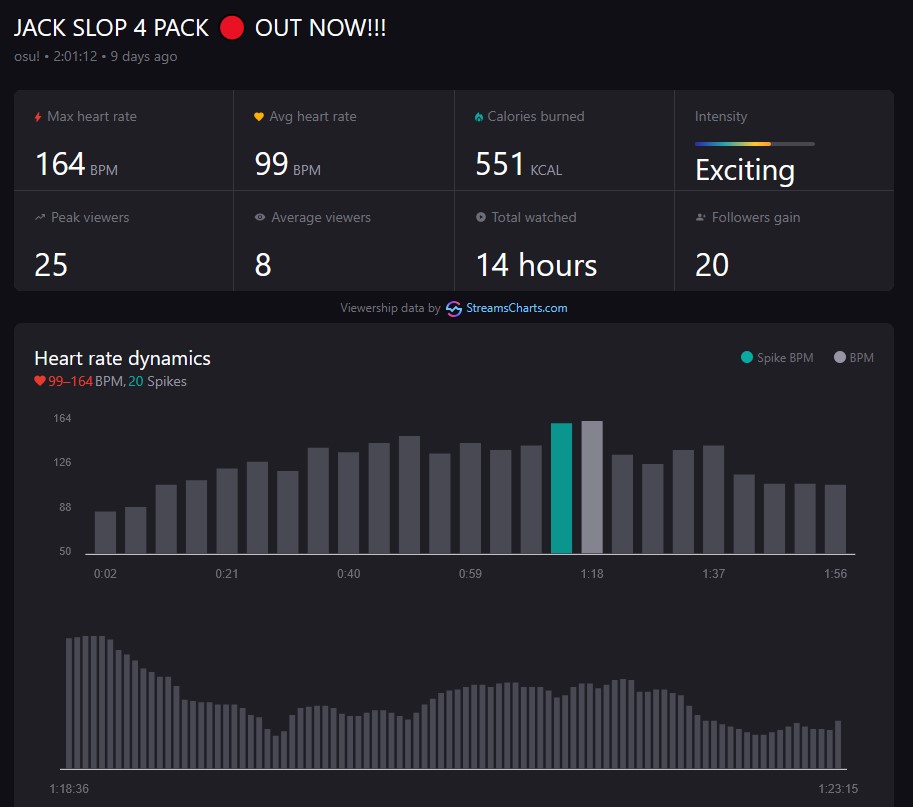Click the 99–164 BPM range text

click(86, 381)
